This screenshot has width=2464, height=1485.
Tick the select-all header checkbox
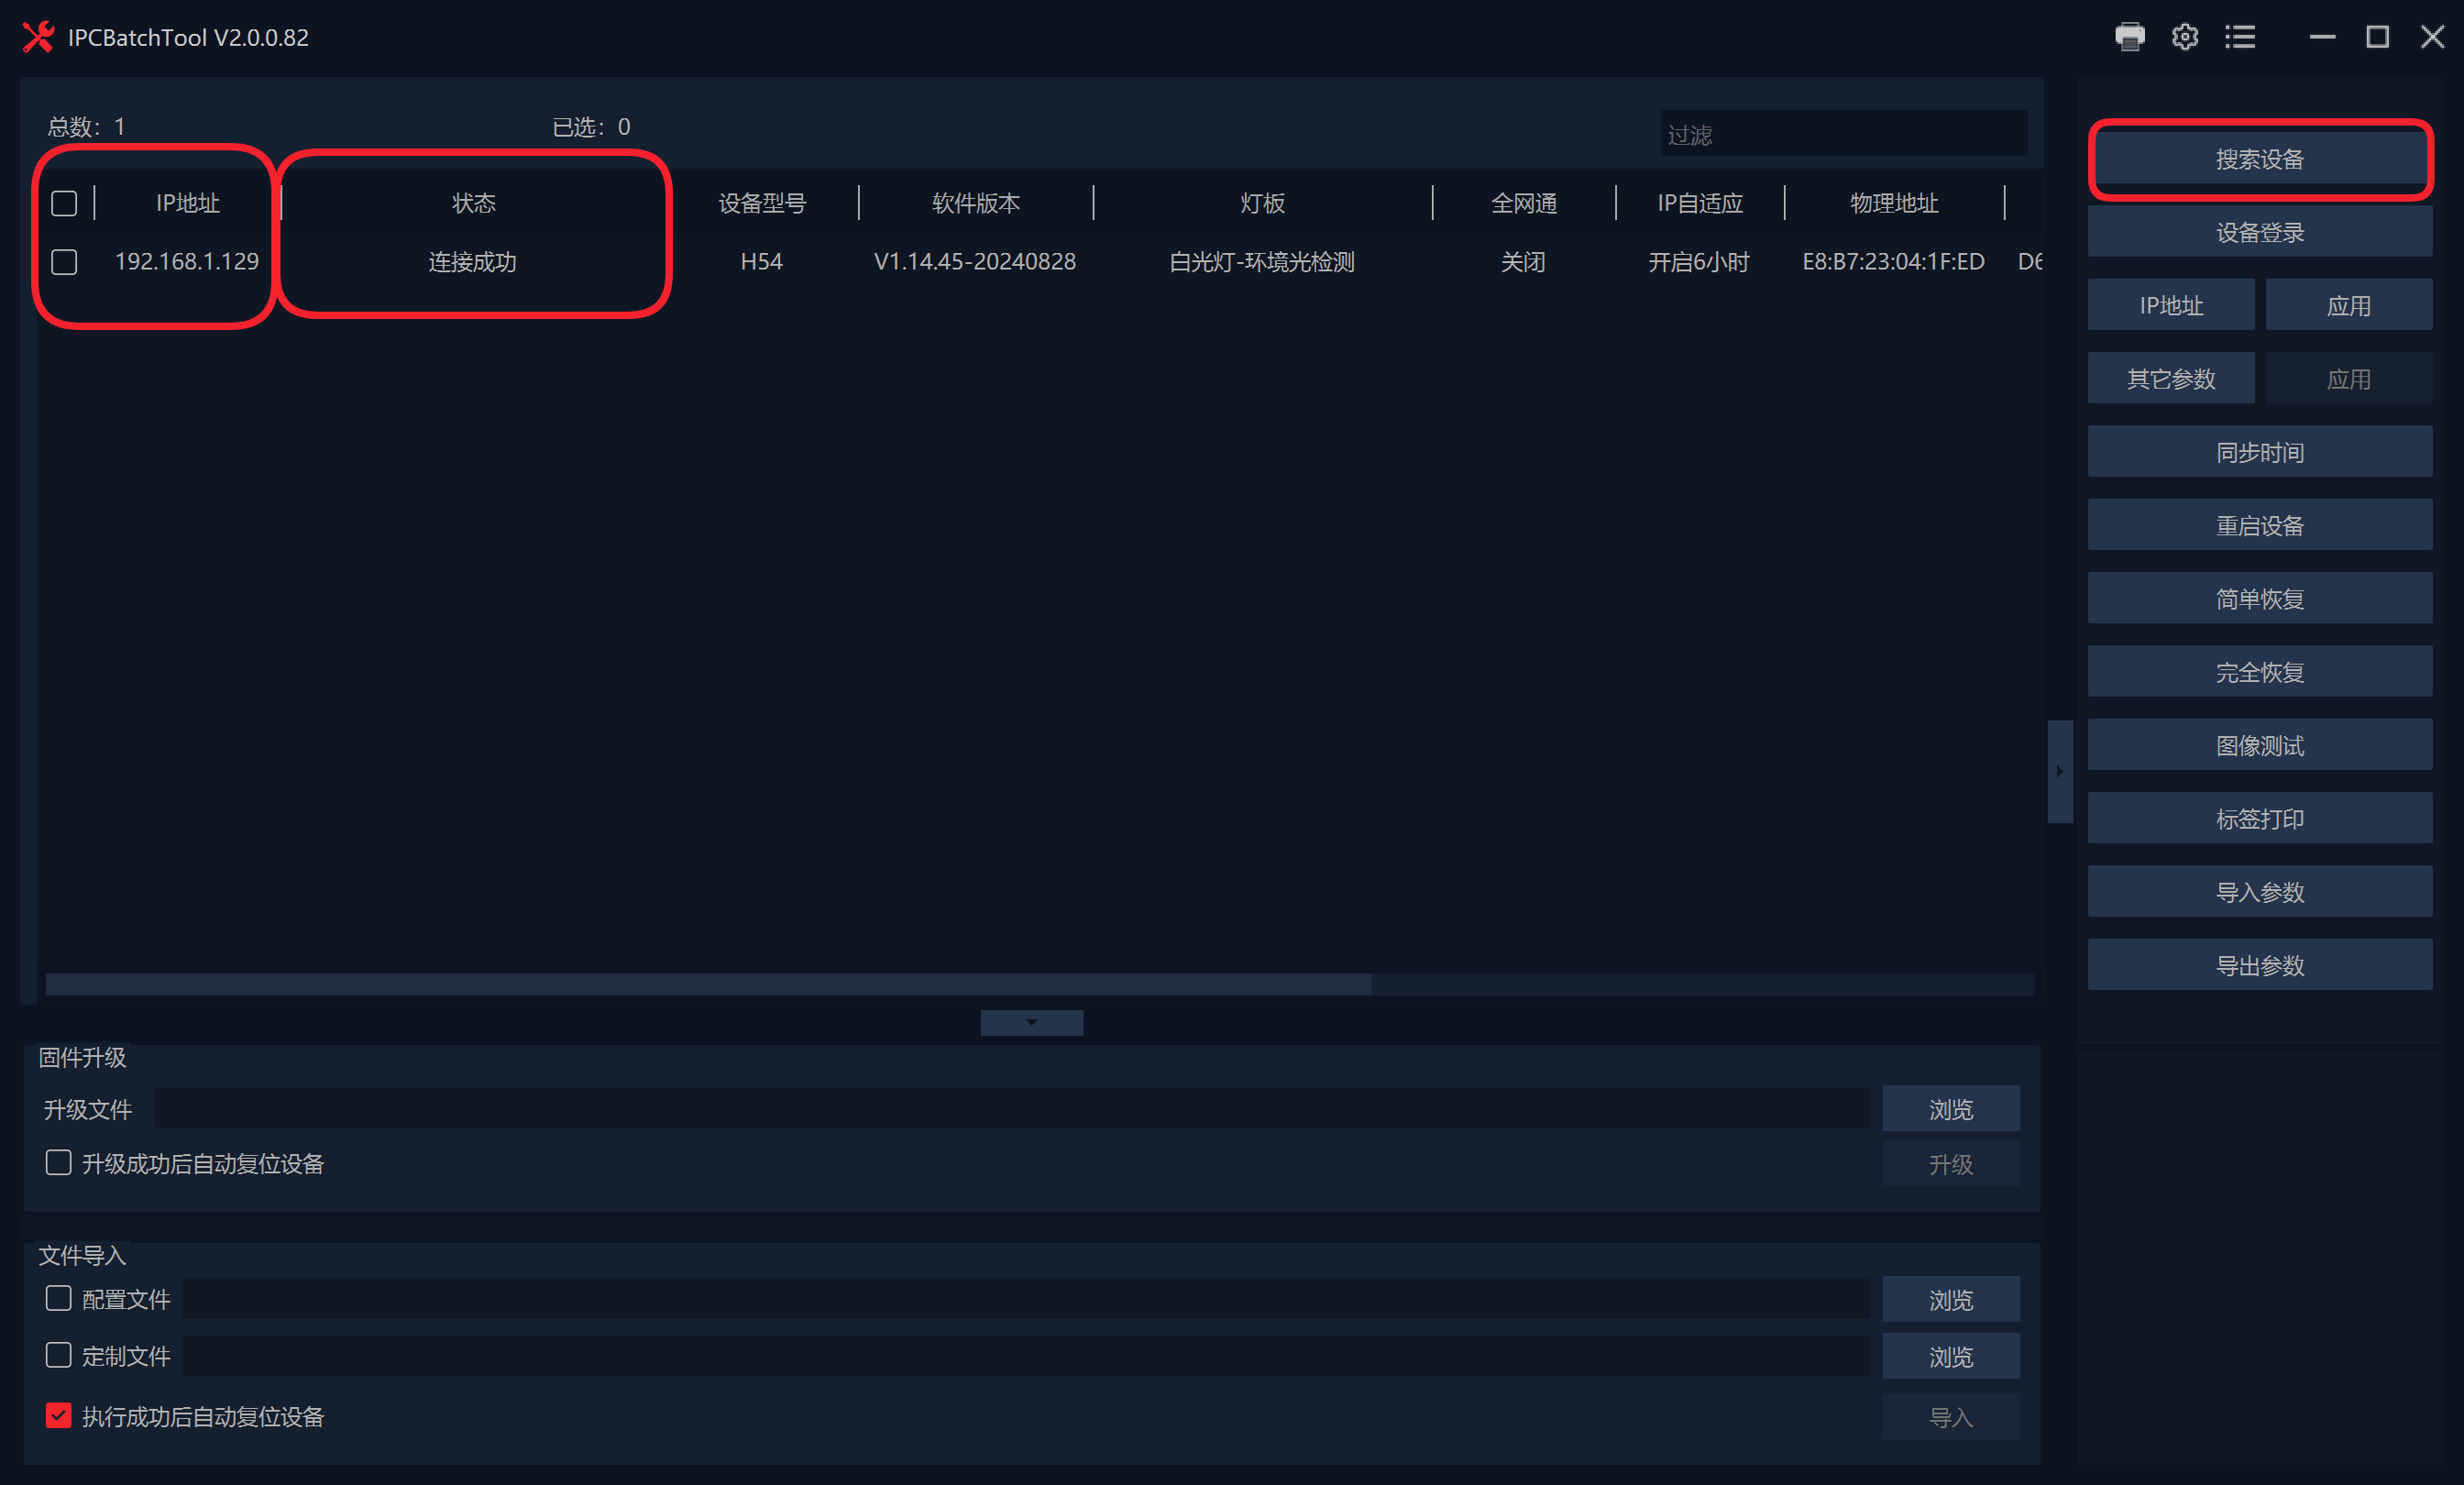[64, 204]
